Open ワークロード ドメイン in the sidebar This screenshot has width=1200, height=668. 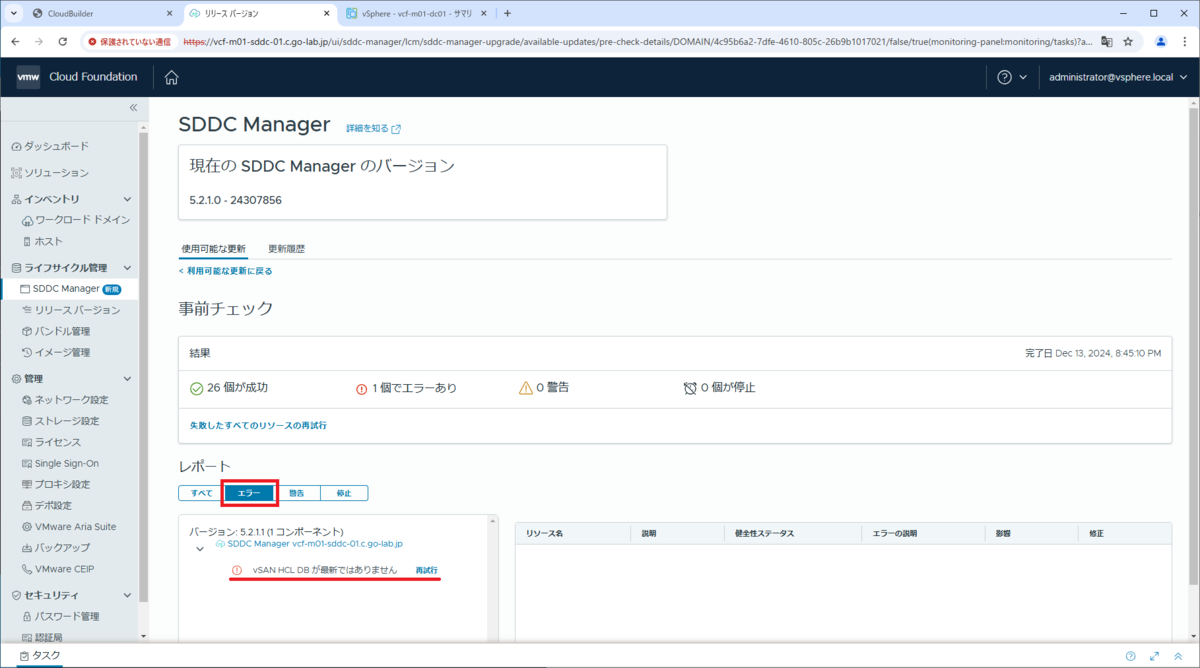(x=76, y=220)
